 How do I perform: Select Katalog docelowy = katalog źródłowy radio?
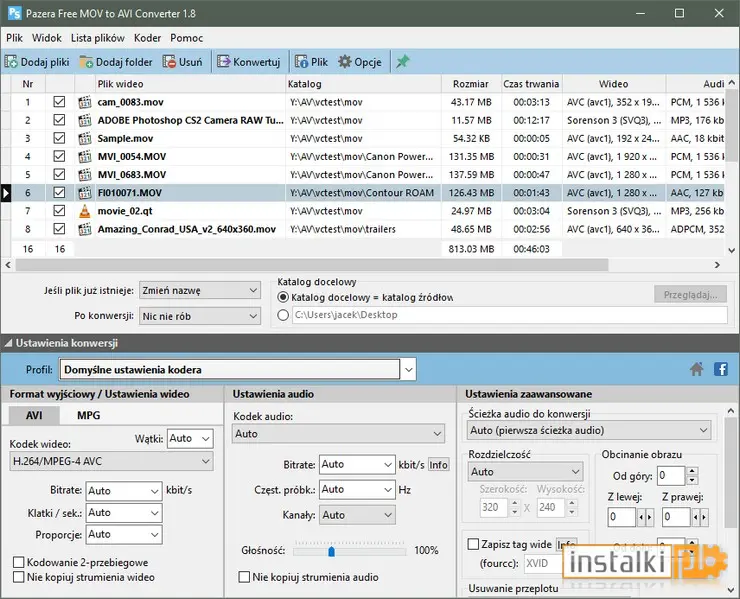(283, 297)
